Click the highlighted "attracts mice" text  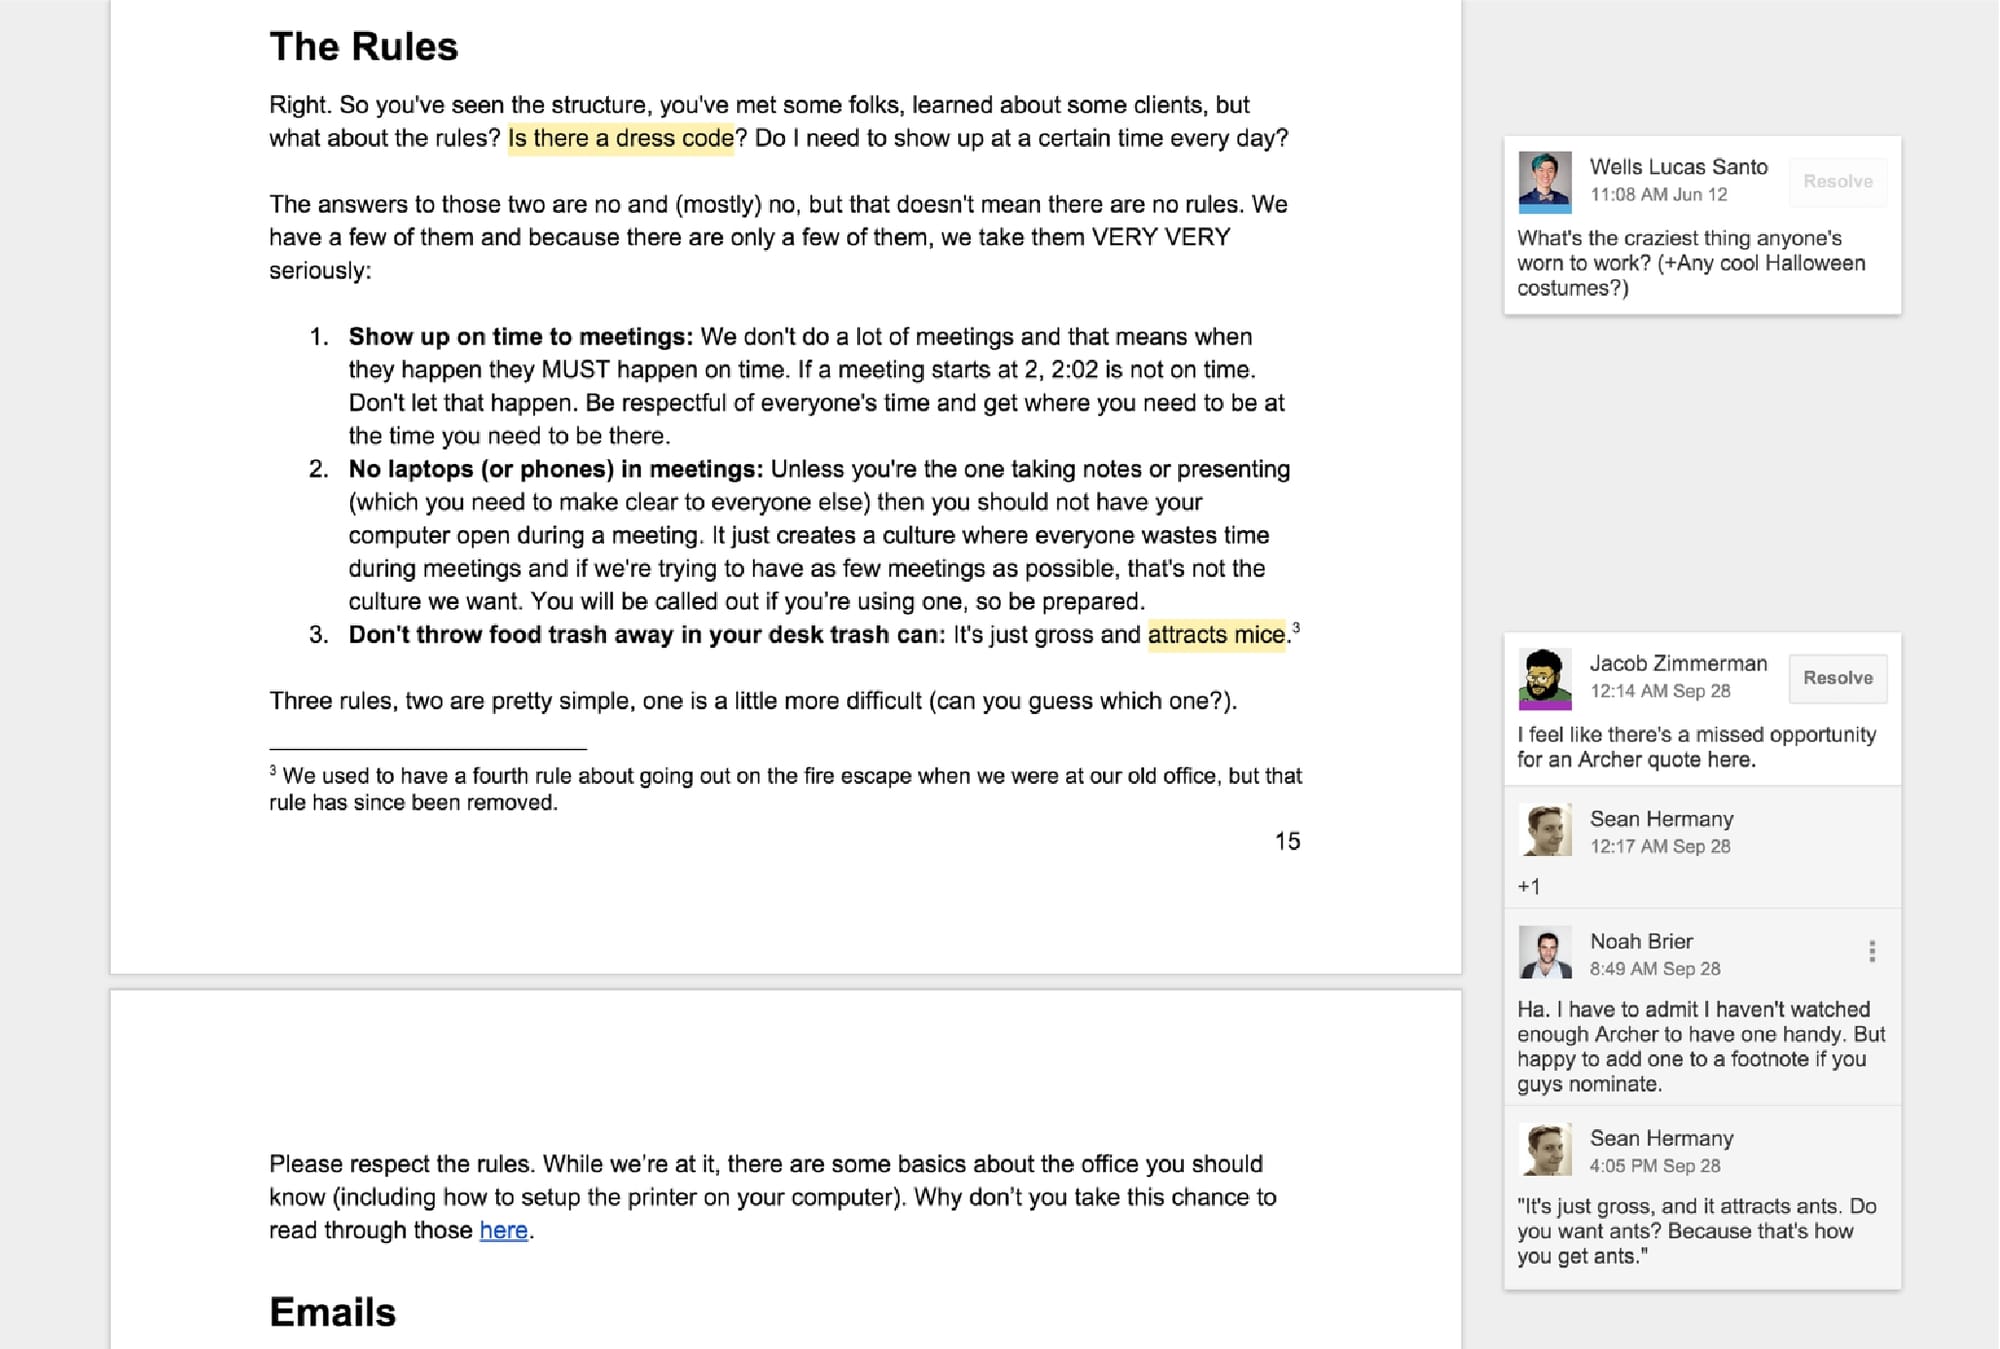[x=1215, y=635]
